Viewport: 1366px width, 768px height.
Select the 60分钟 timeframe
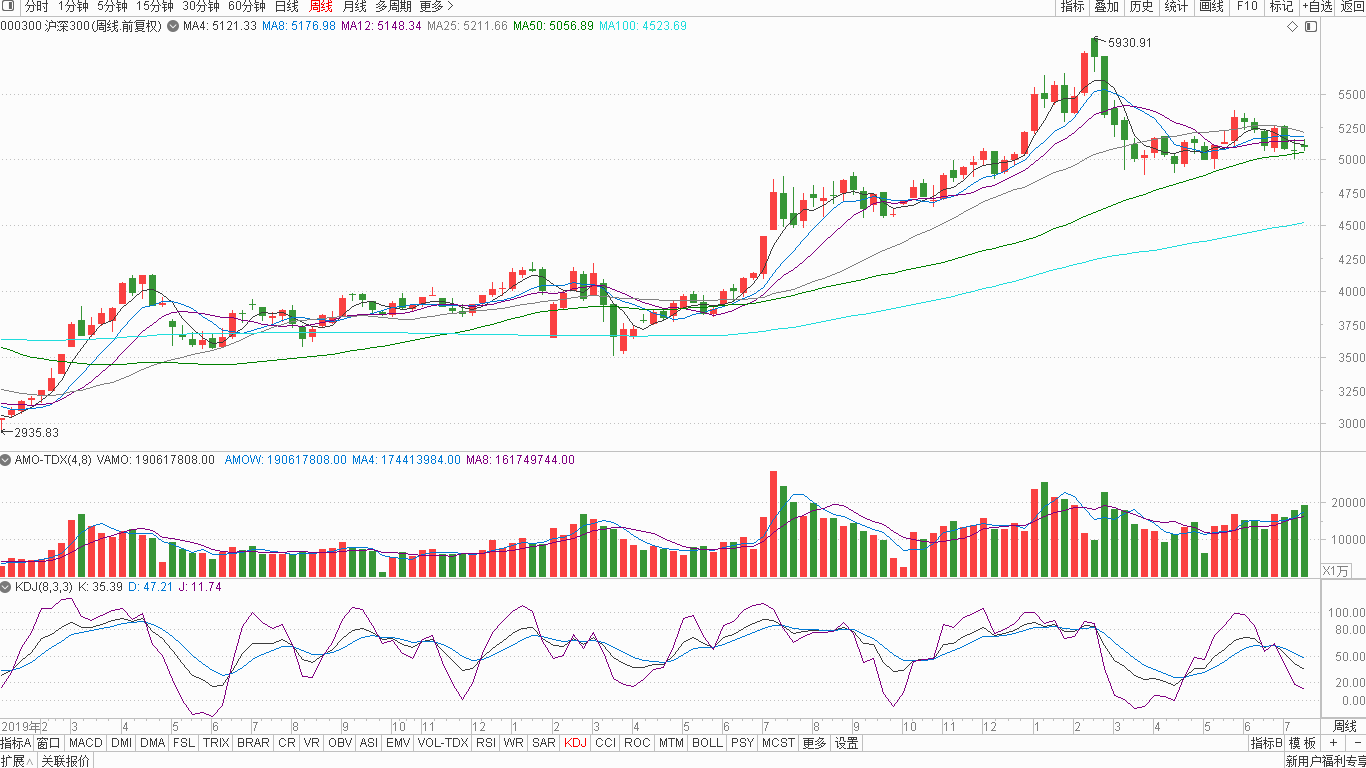coord(247,6)
